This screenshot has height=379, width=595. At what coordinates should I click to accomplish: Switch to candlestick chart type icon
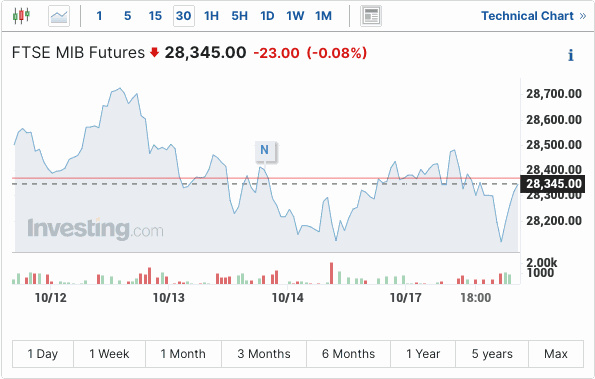point(21,16)
